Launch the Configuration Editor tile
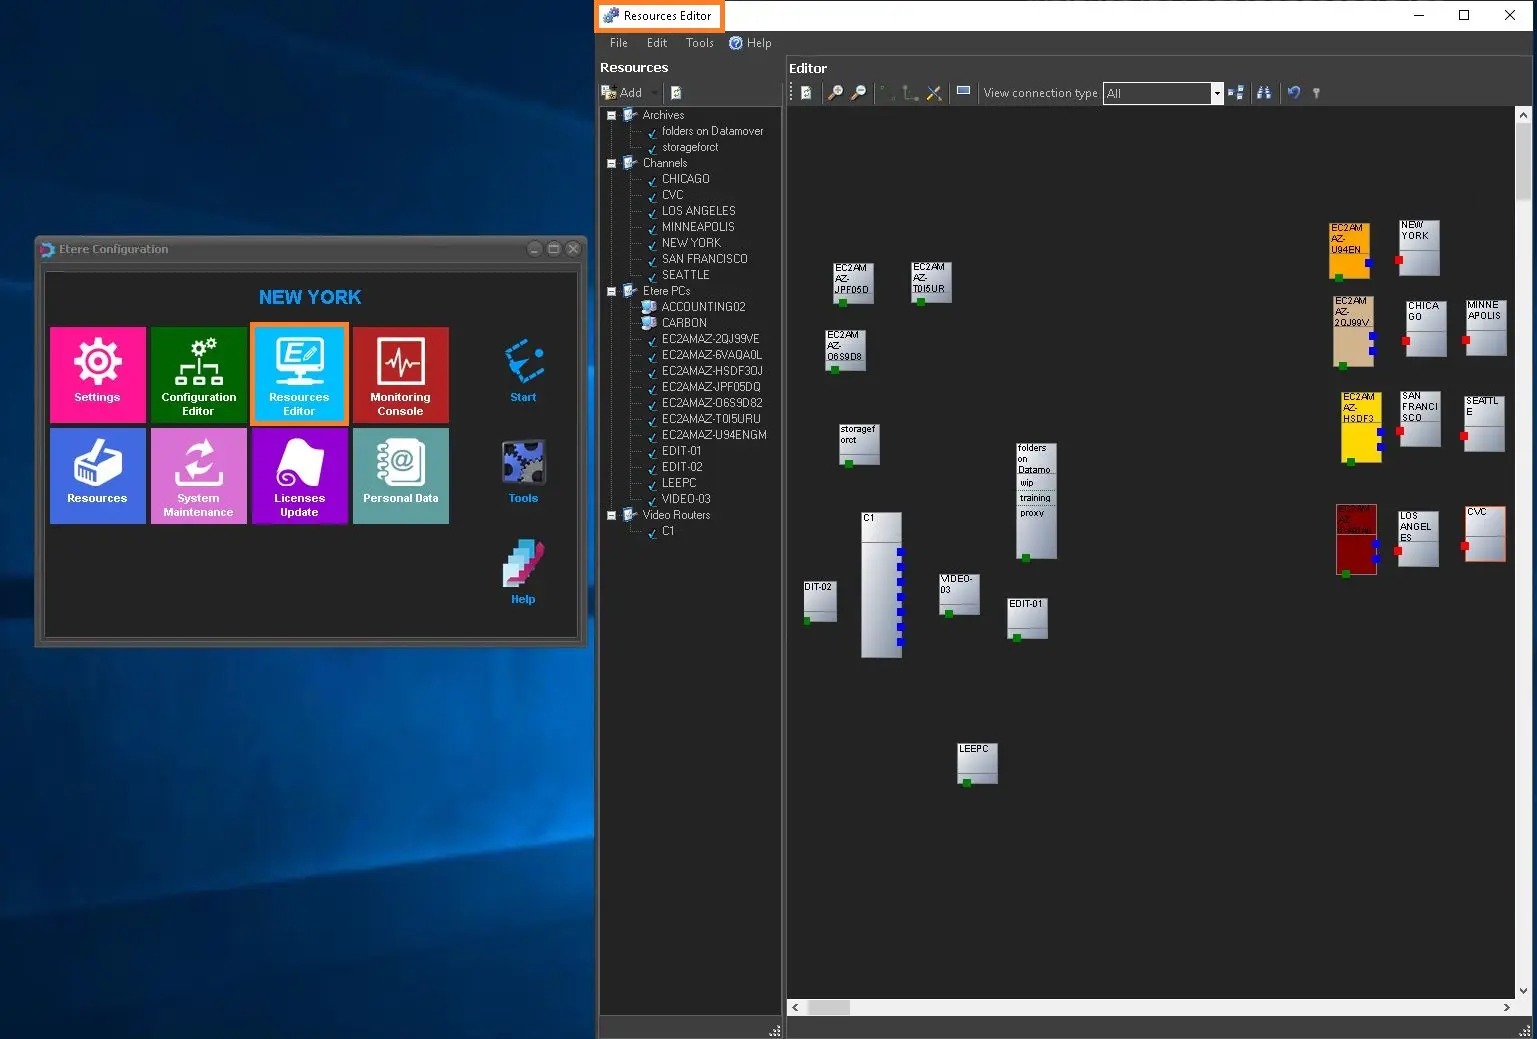The image size is (1537, 1039). coord(198,375)
